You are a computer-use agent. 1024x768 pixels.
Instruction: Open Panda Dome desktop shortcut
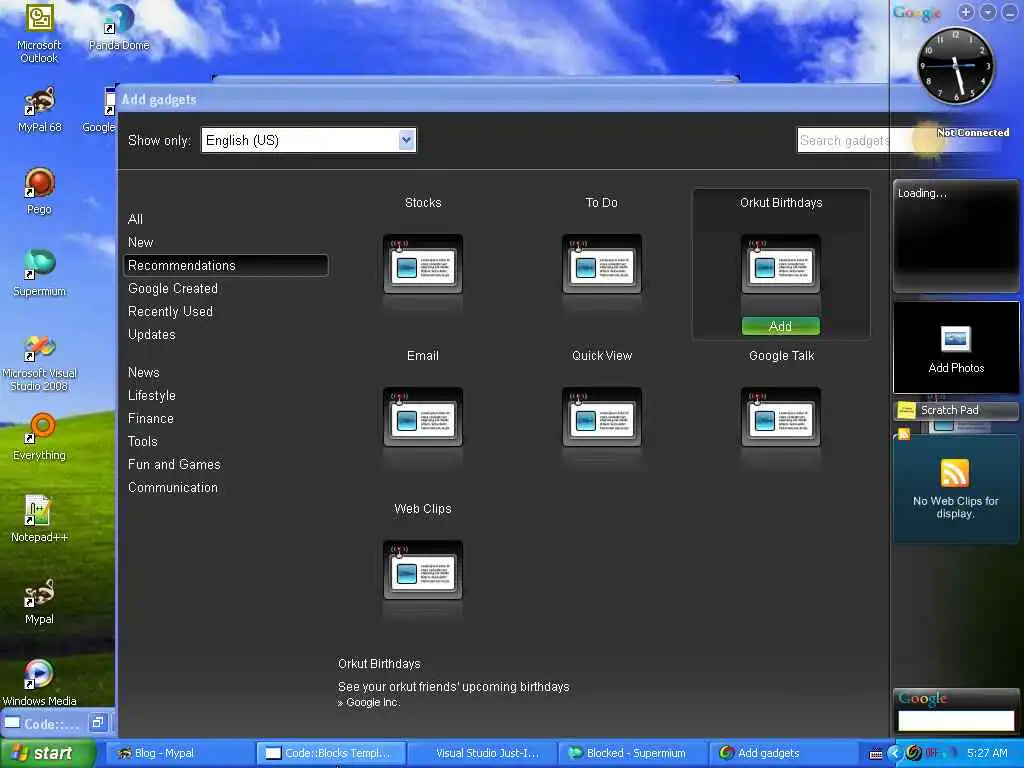[x=119, y=27]
